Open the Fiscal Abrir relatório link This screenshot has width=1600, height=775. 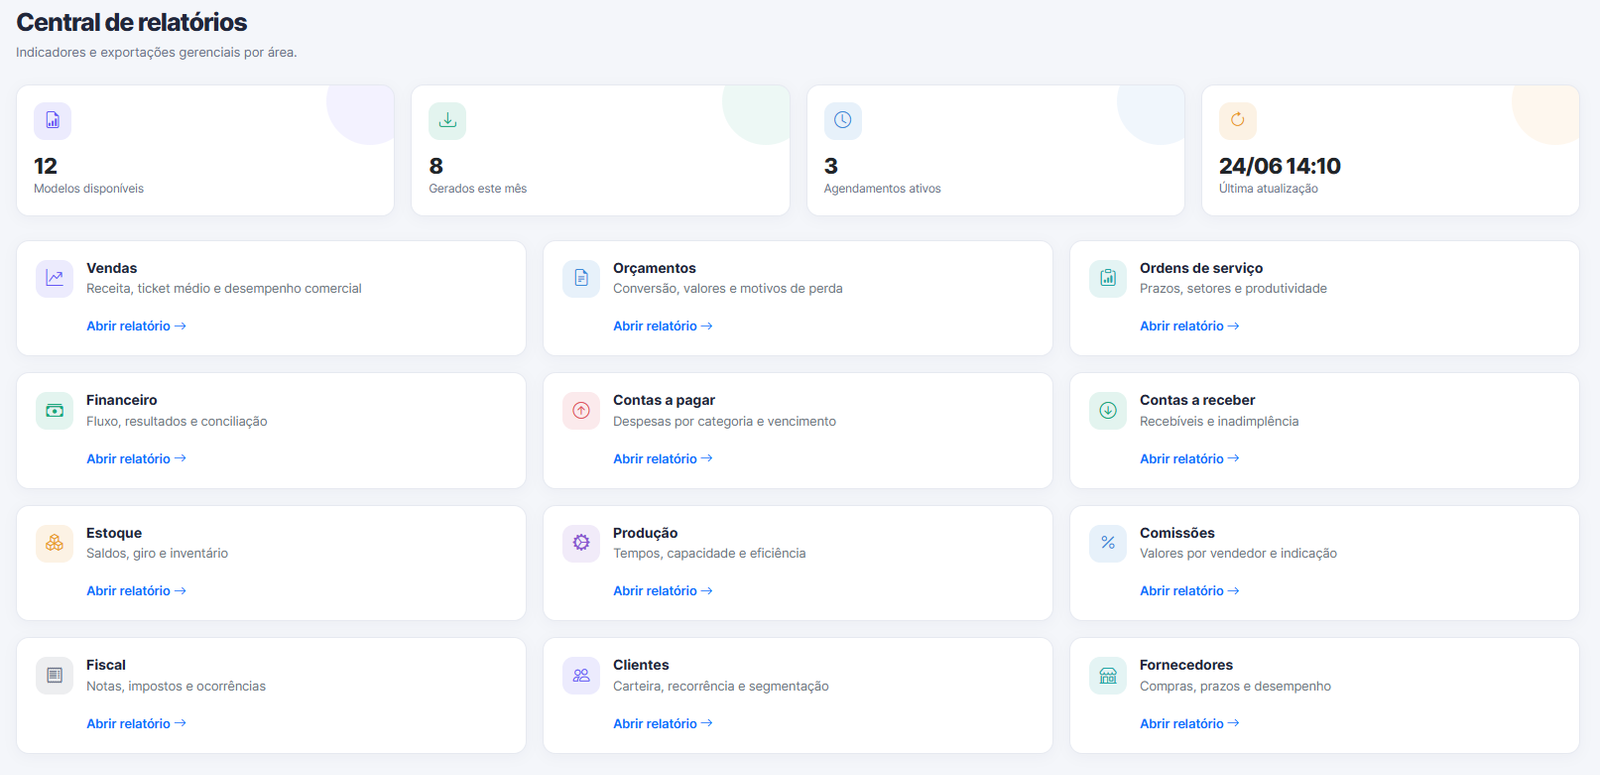[x=136, y=724]
